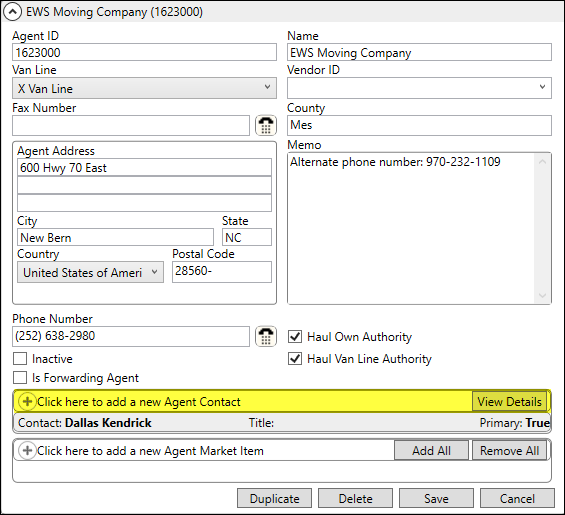Click the Agent ID field
565x515 pixels.
tap(144, 53)
